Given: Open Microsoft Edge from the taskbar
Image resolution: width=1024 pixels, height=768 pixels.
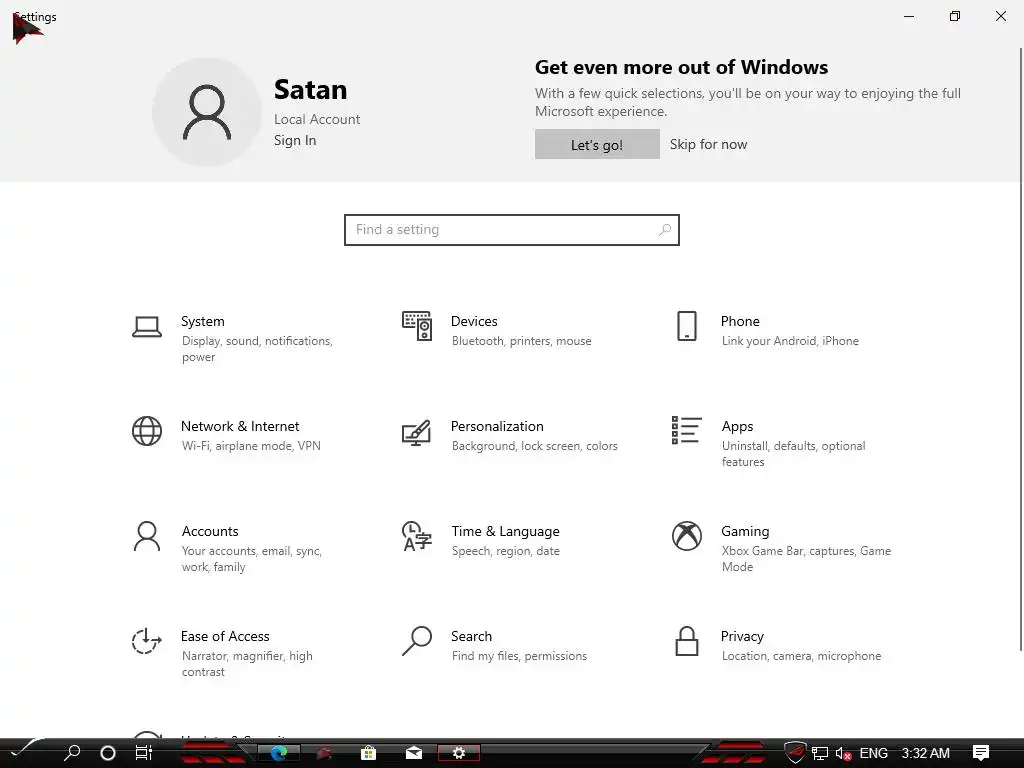Looking at the screenshot, I should [x=279, y=753].
